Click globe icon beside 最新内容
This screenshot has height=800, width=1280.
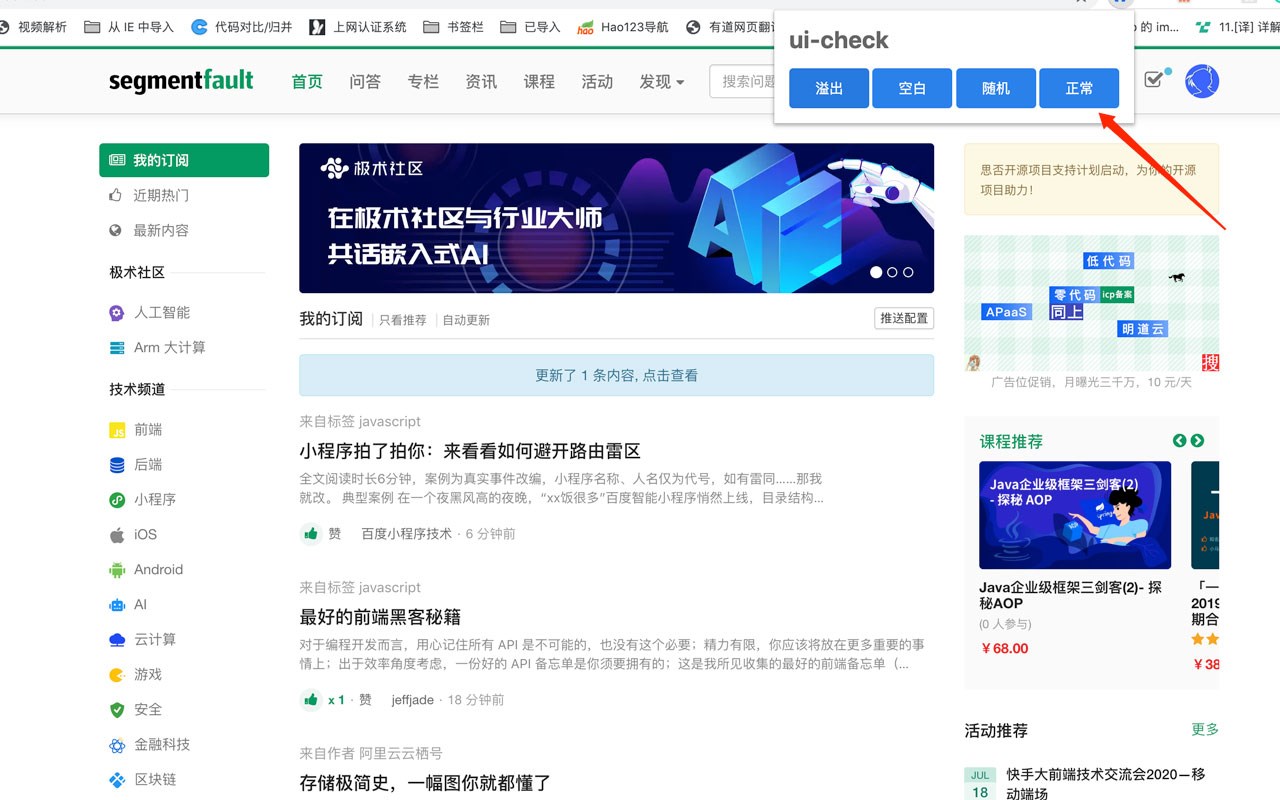pyautogui.click(x=116, y=230)
